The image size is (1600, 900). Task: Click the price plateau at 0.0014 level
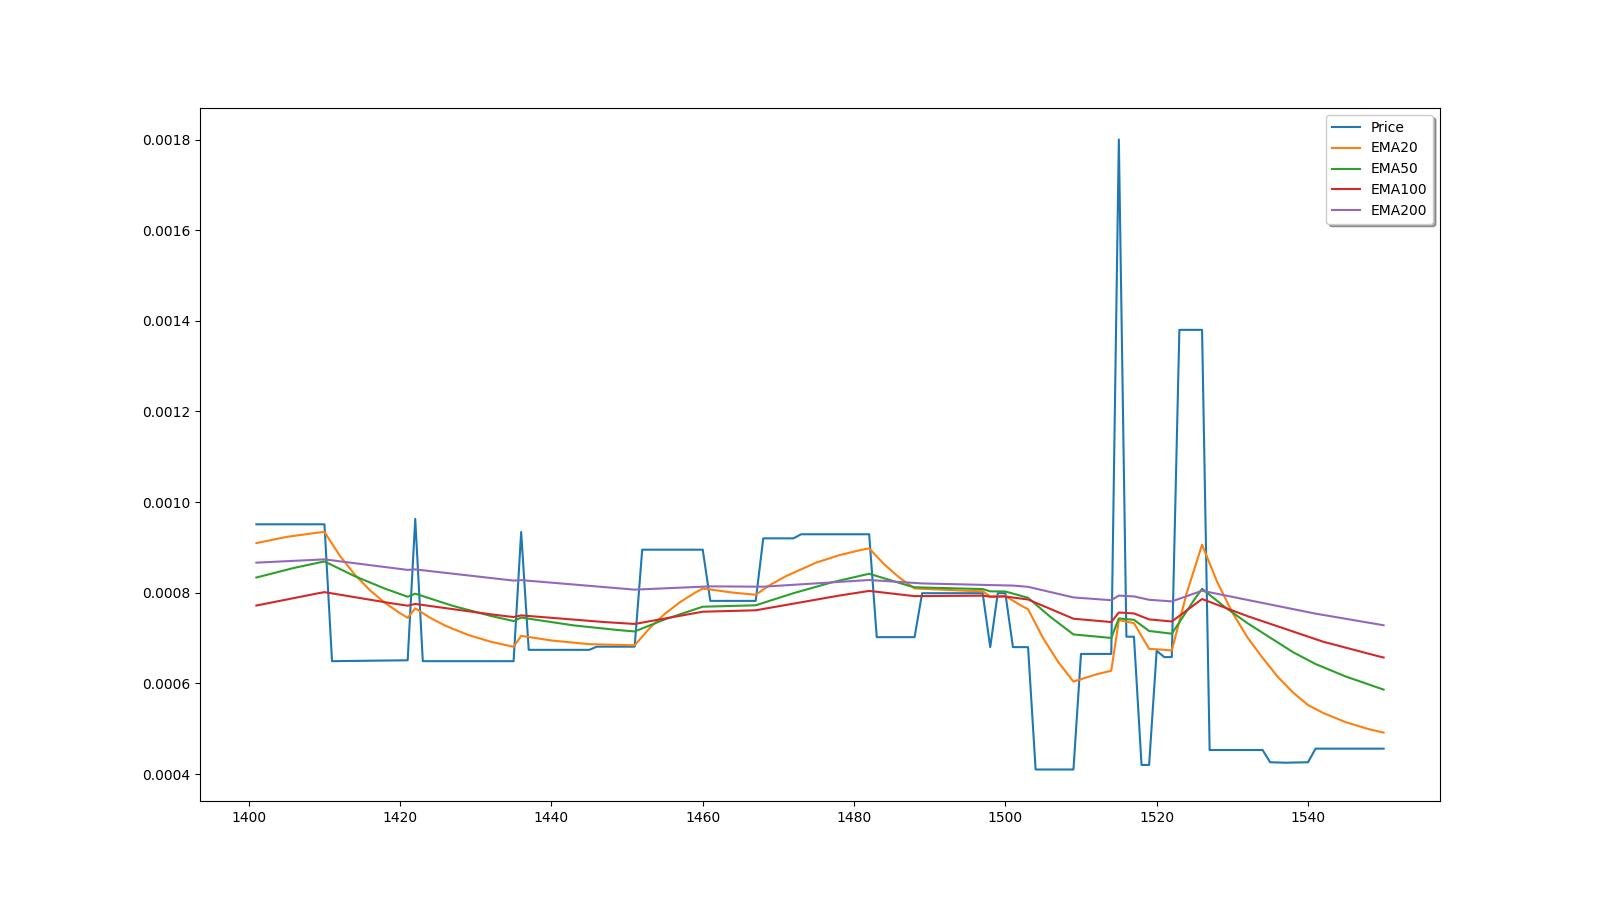point(1190,330)
